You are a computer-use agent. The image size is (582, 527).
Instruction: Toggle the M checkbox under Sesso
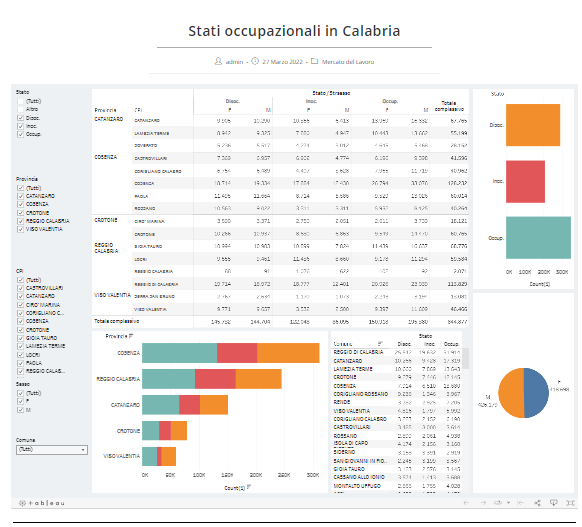(x=20, y=410)
